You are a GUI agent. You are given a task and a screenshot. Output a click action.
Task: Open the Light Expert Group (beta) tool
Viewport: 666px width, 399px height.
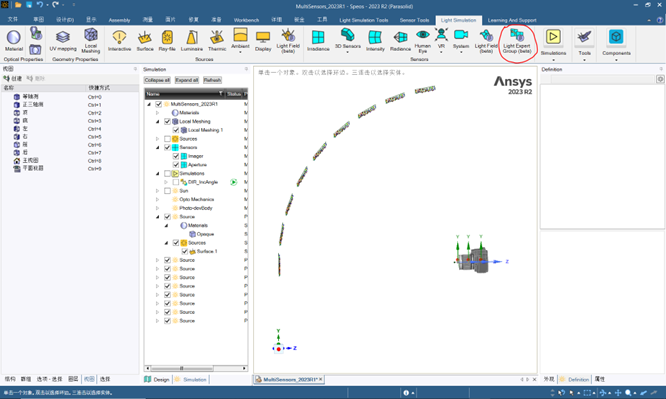516,42
